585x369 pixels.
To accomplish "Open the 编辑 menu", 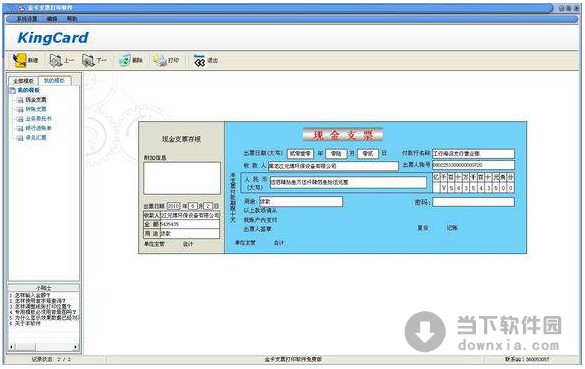I will (52, 19).
